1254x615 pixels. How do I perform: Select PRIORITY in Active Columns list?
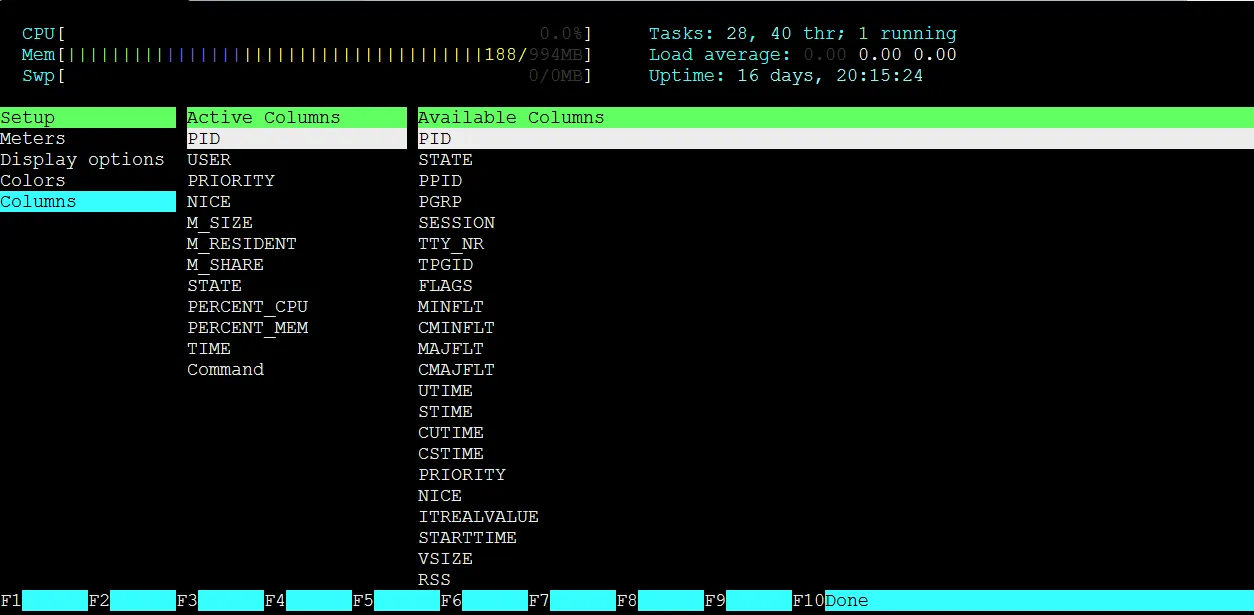231,180
